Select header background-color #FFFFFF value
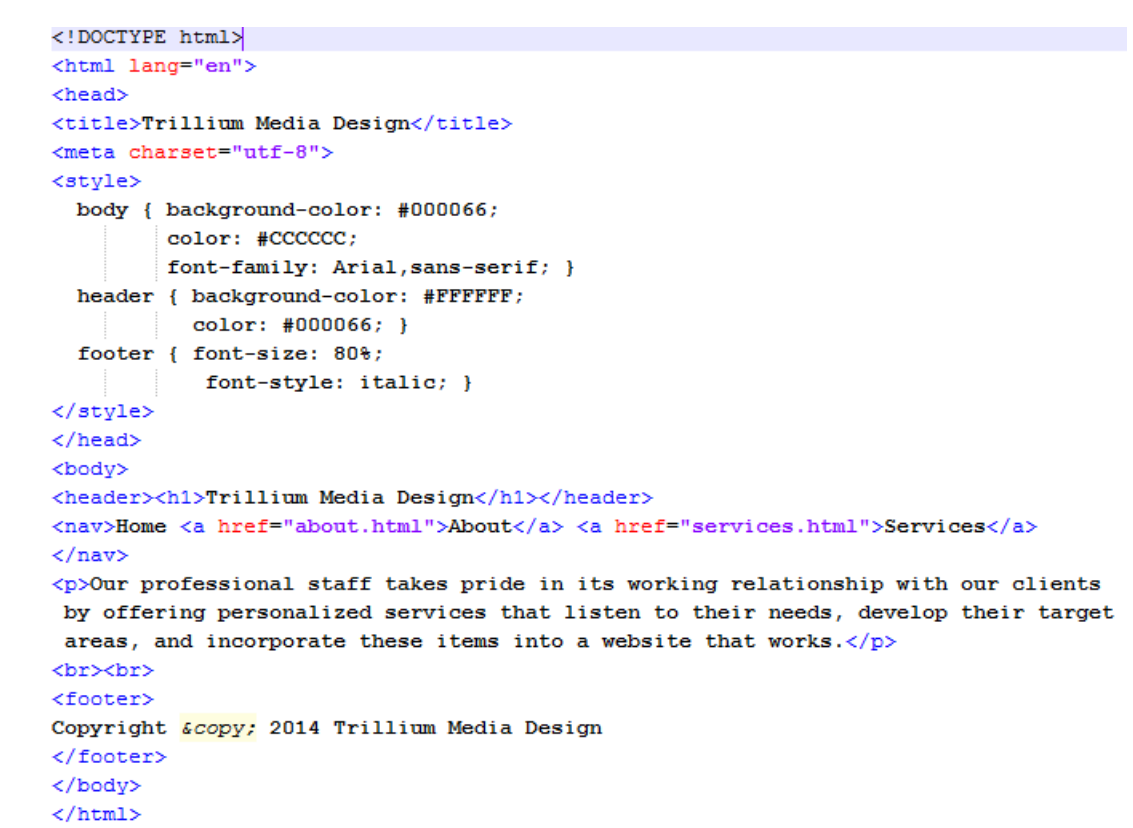The width and height of the screenshot is (1133, 828). pos(468,297)
